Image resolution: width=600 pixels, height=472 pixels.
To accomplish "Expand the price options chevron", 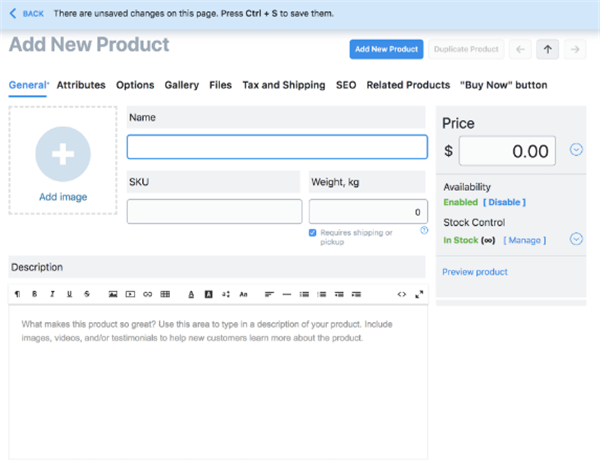I will (x=576, y=150).
